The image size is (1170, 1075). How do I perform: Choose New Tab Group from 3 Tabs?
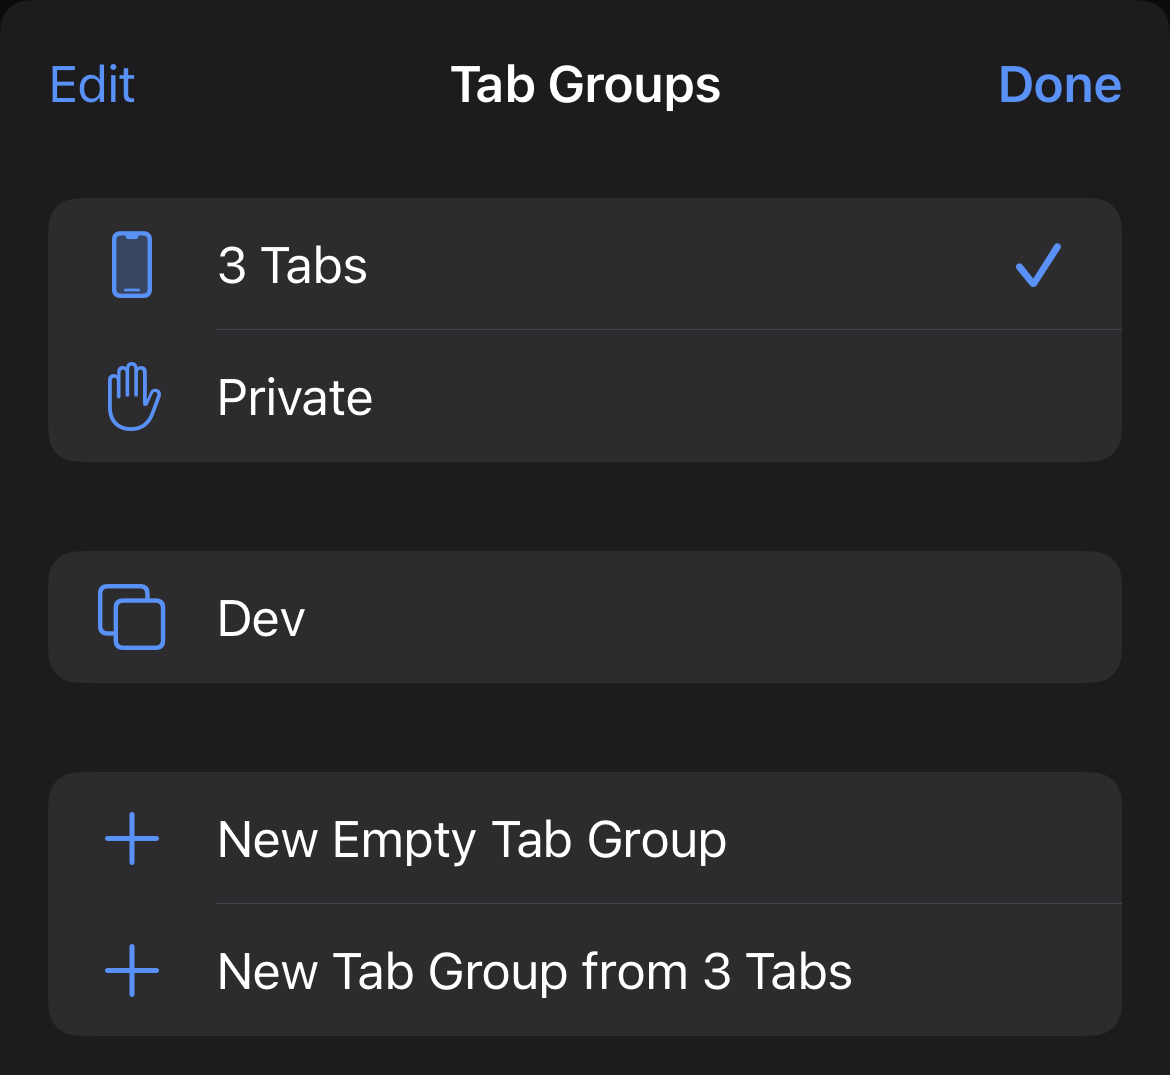[x=534, y=972]
